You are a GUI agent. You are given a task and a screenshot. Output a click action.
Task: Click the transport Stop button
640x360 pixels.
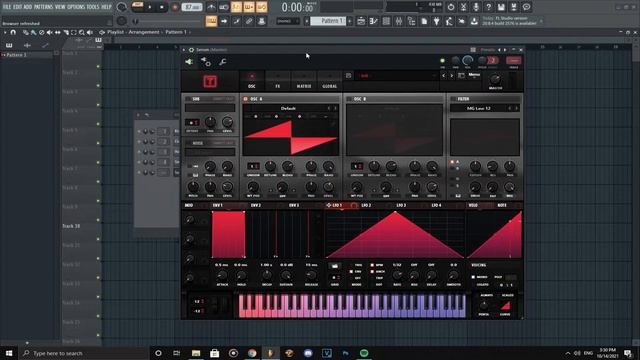click(162, 7)
